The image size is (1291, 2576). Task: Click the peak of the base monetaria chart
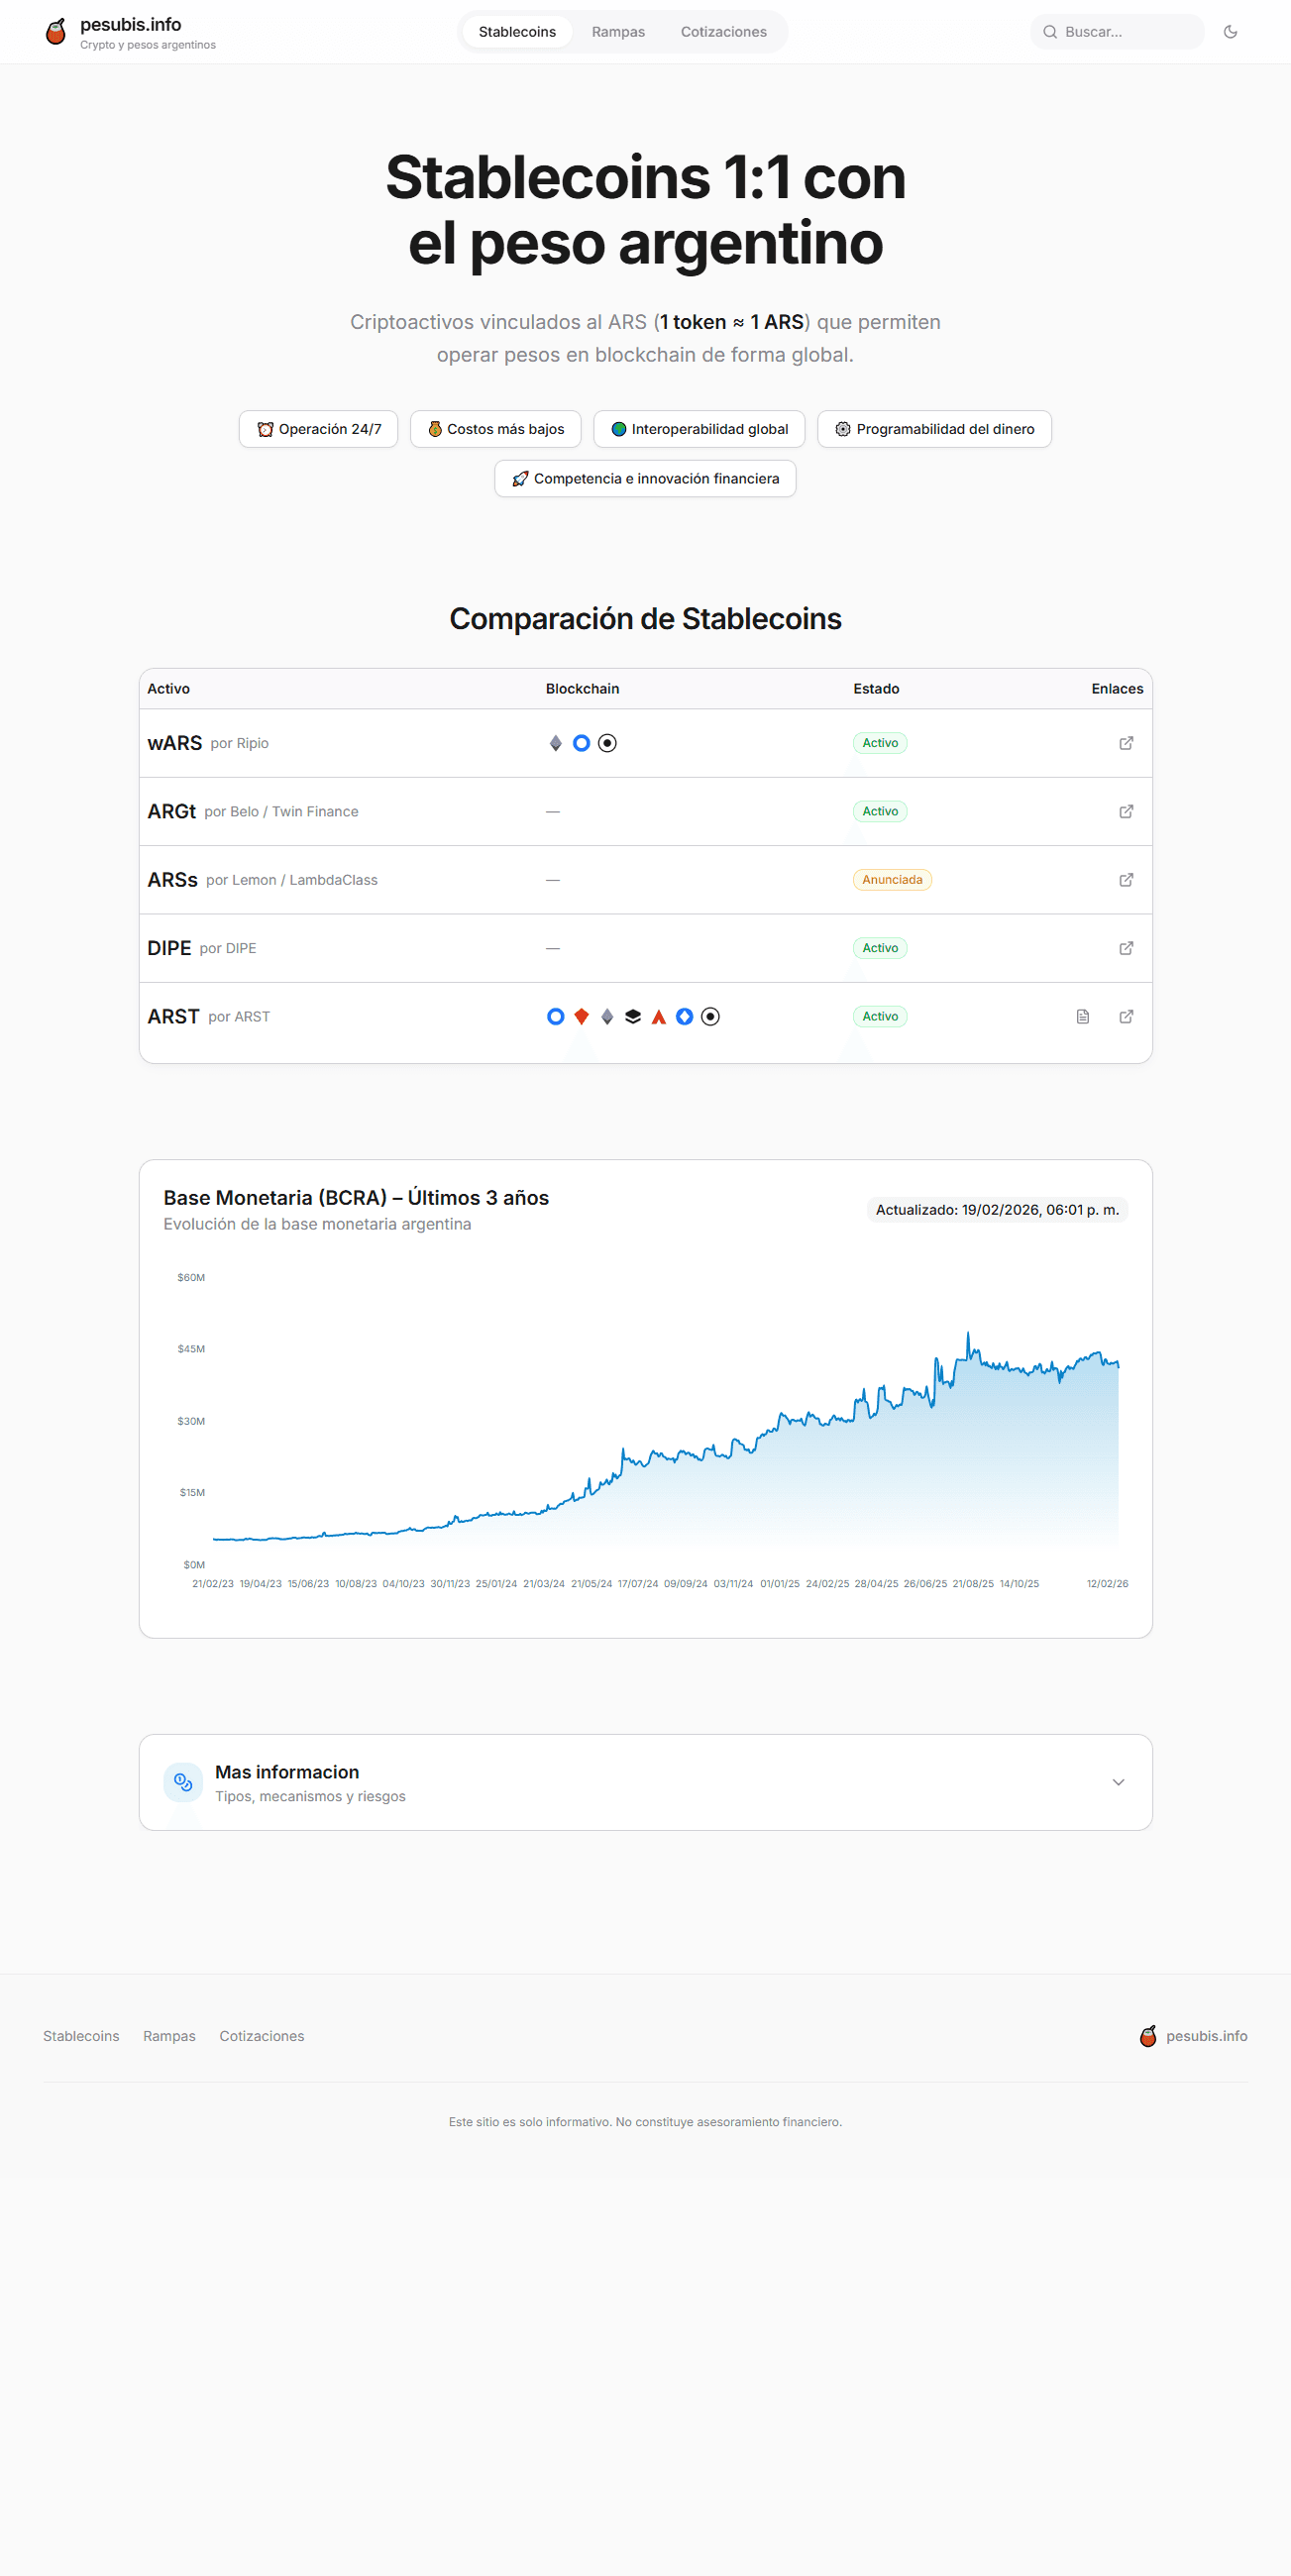point(967,1334)
